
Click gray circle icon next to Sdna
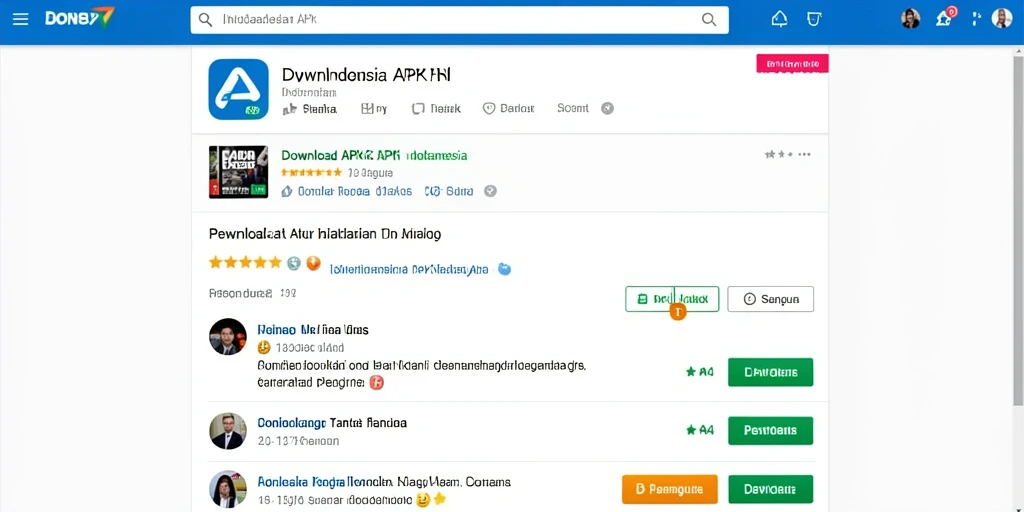point(490,191)
